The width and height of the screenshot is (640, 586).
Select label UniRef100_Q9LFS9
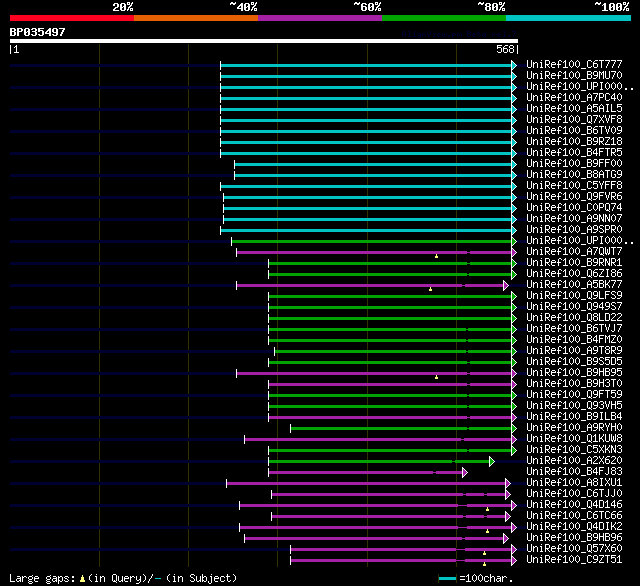(x=574, y=295)
